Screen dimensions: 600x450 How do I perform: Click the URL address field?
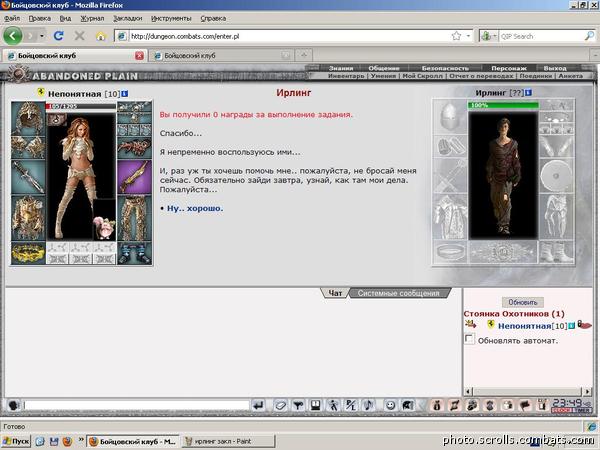[289, 36]
